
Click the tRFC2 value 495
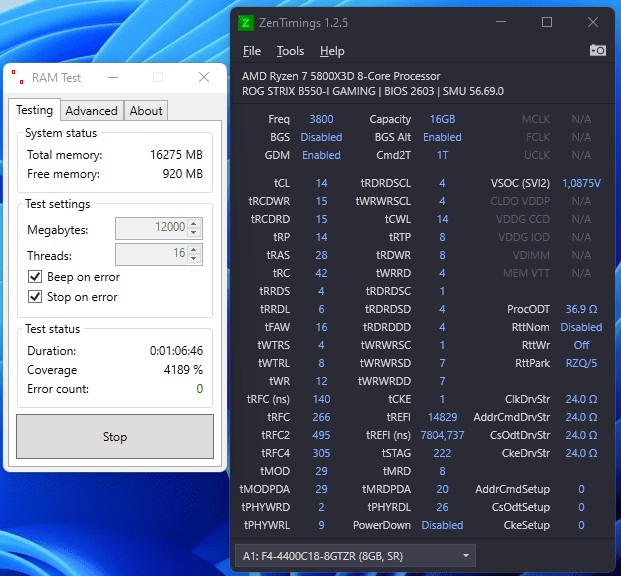(x=321, y=435)
